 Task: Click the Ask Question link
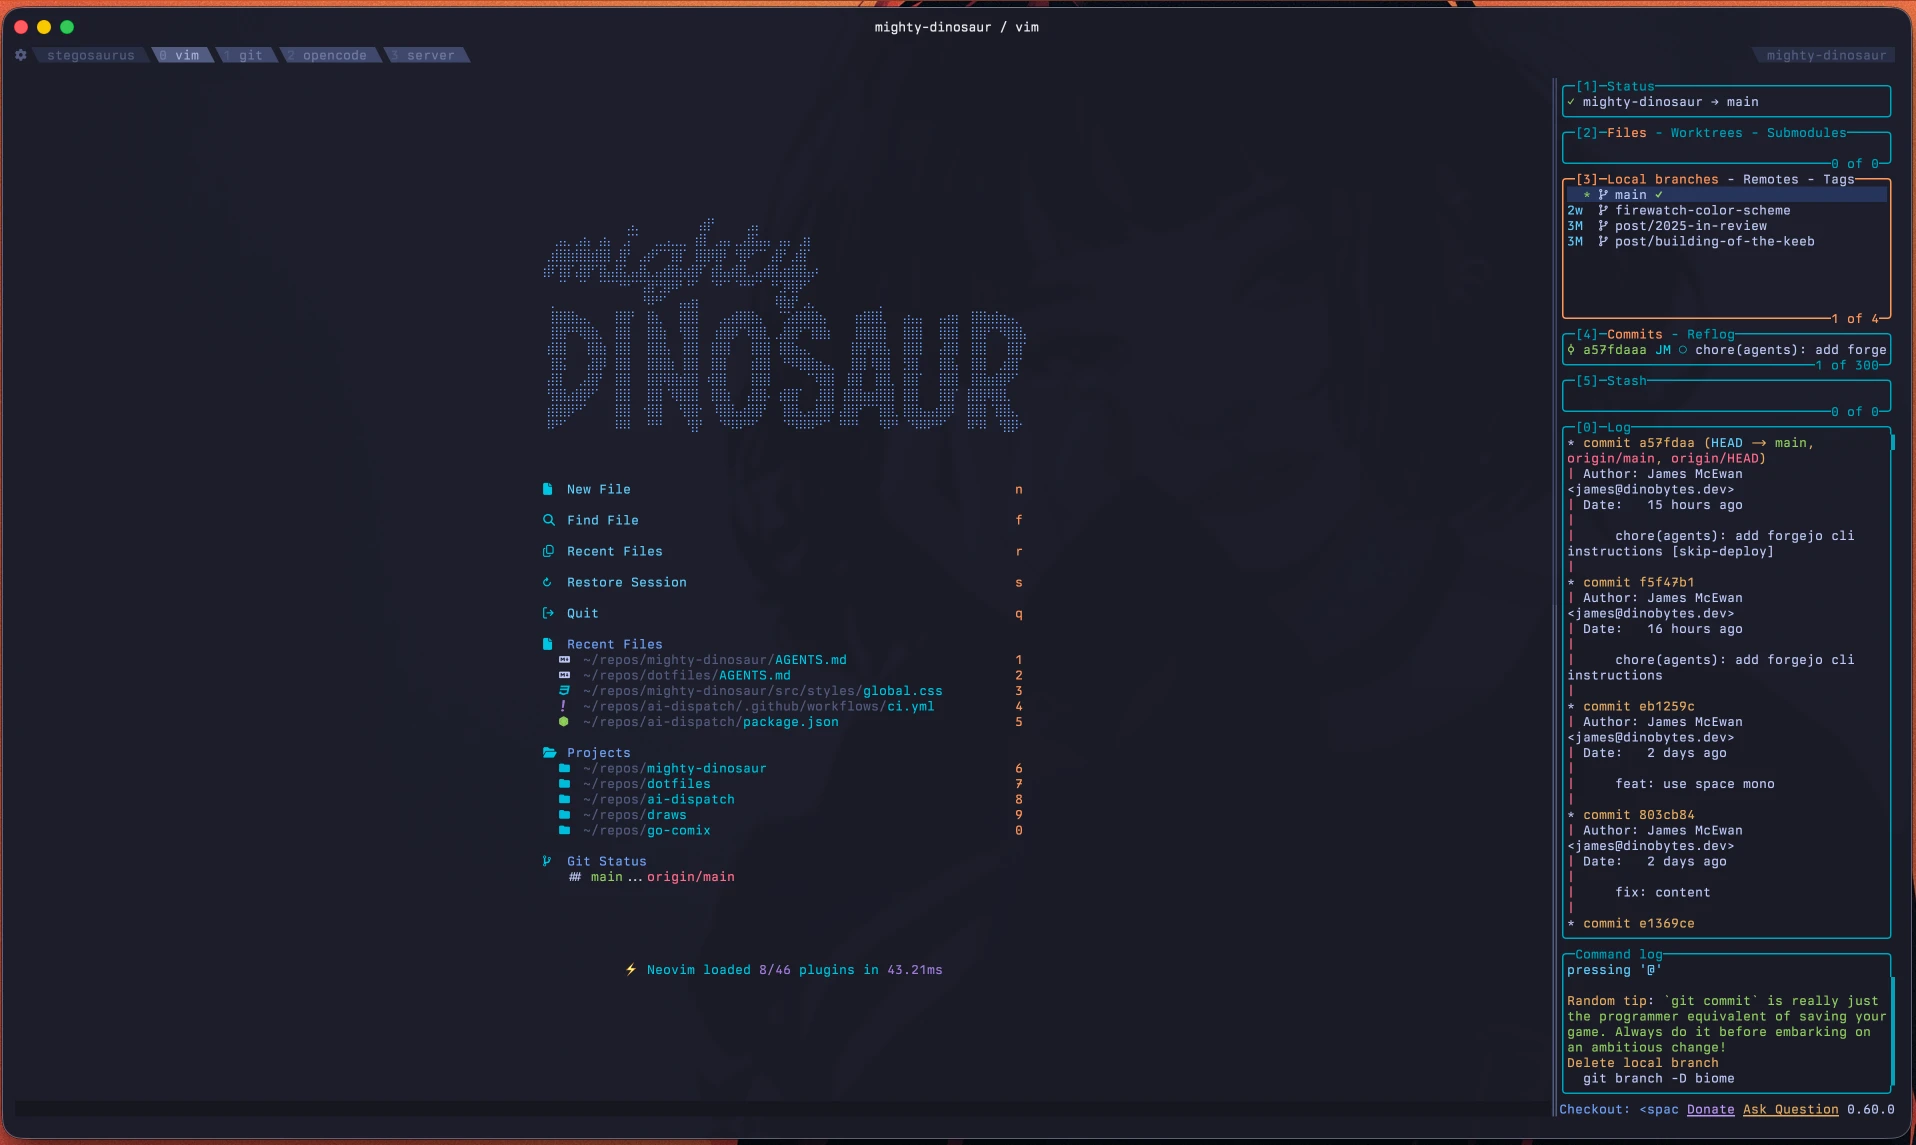pyautogui.click(x=1790, y=1110)
